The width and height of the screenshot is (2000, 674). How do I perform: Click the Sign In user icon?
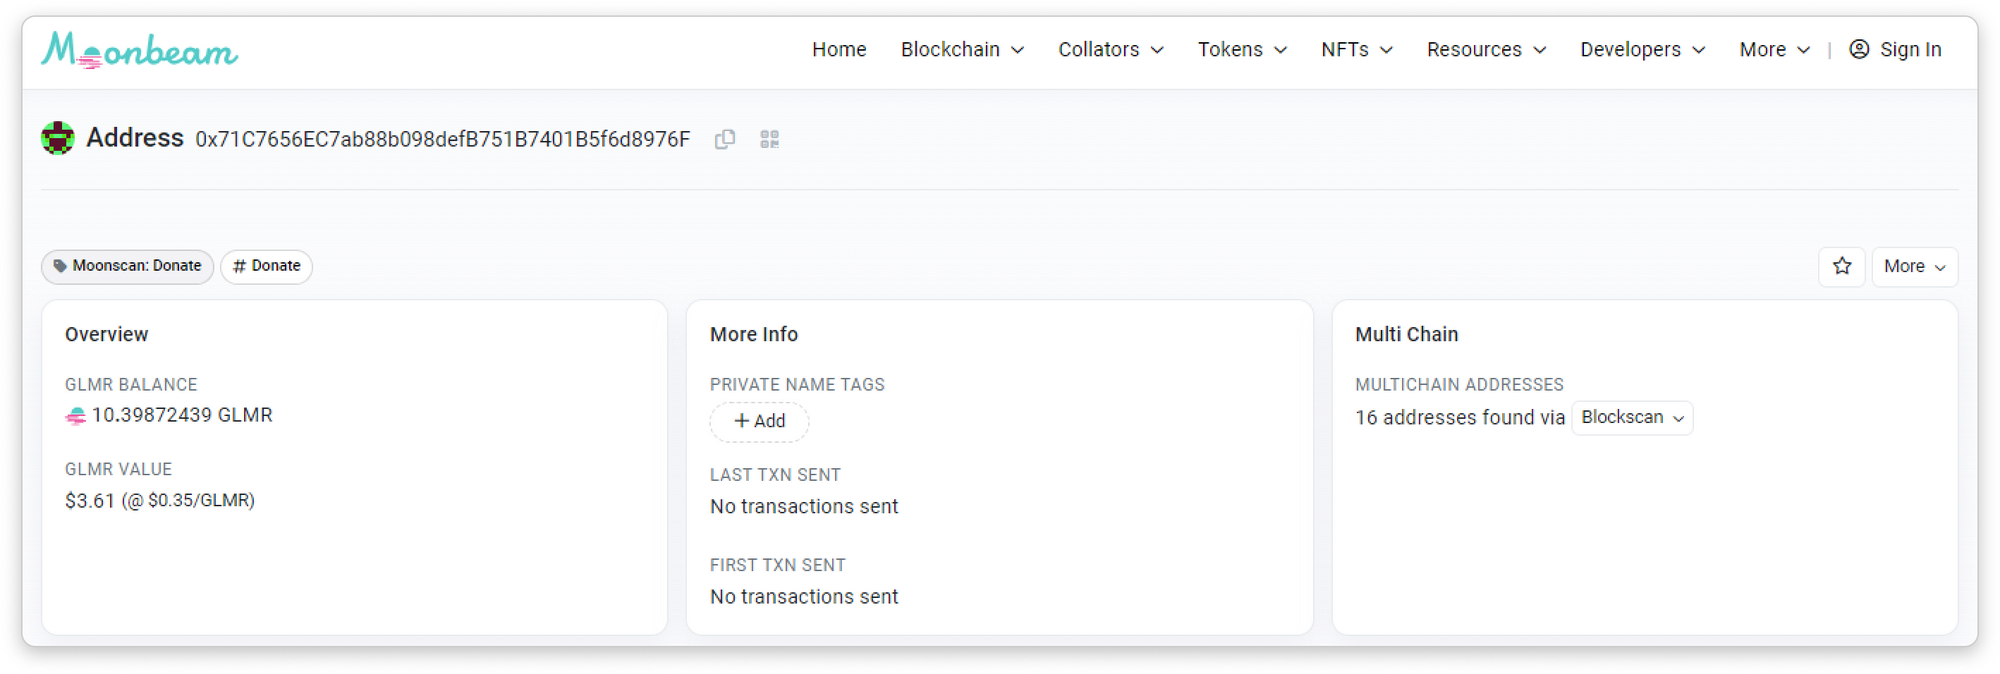pyautogui.click(x=1859, y=49)
